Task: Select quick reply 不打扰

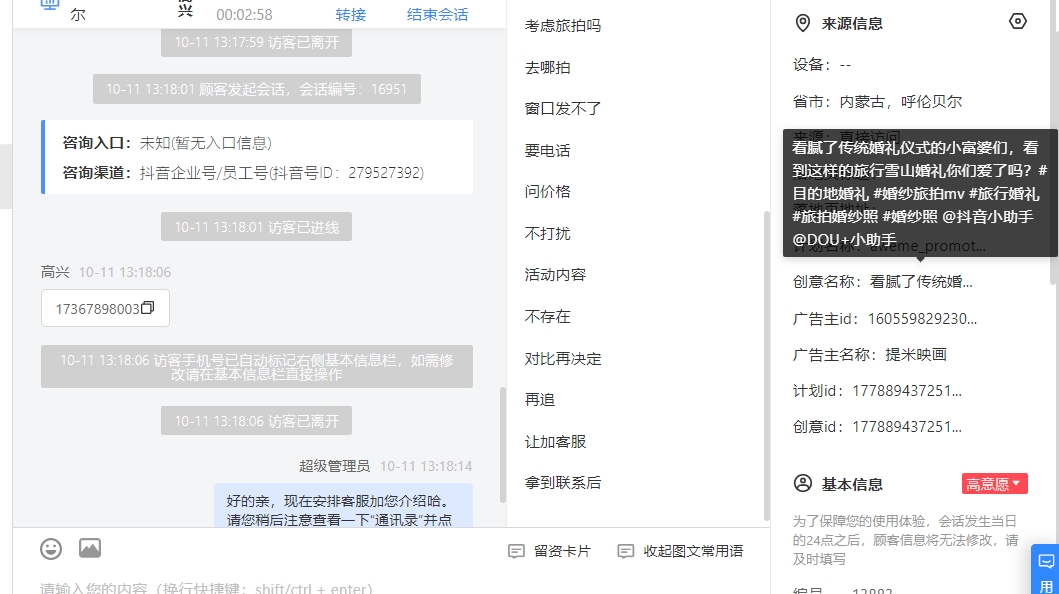Action: [547, 234]
